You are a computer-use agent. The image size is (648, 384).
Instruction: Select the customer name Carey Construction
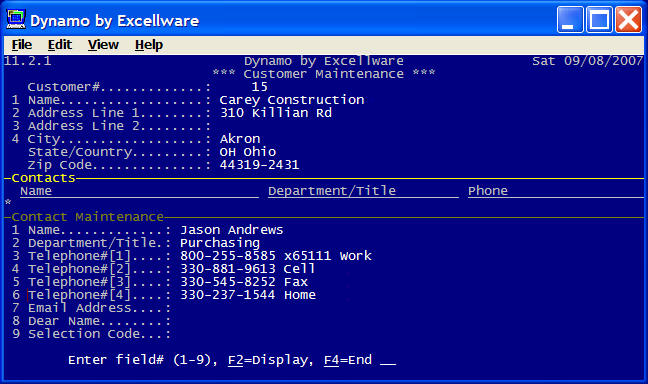(x=292, y=100)
